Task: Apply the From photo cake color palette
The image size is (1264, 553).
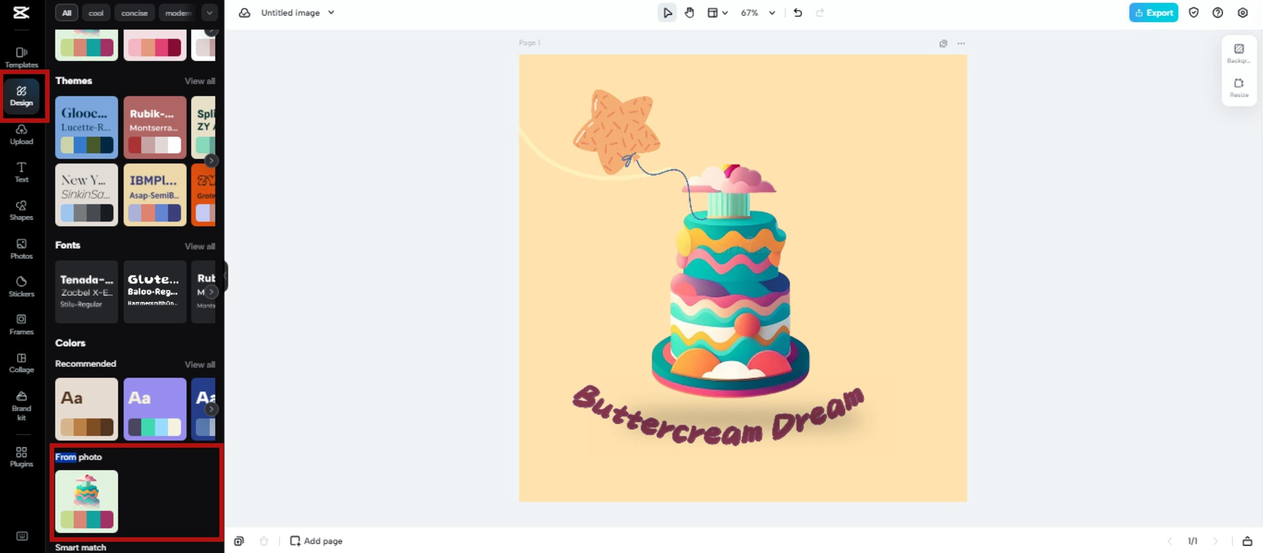Action: point(87,502)
